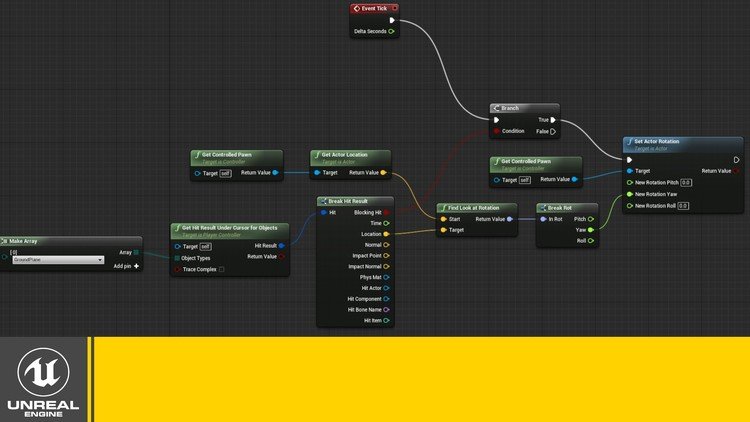The height and width of the screenshot is (422, 750).
Task: Select the Break Hit Result node header
Action: click(x=355, y=201)
